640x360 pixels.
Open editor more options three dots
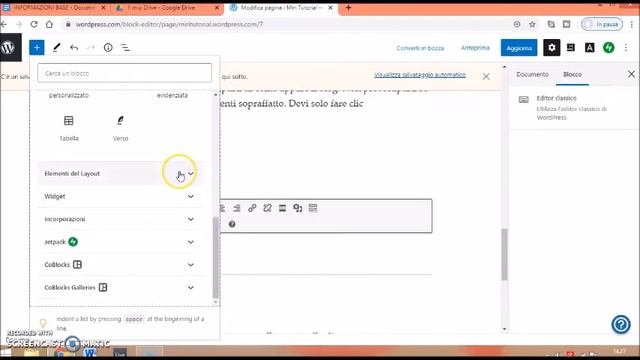coord(626,48)
